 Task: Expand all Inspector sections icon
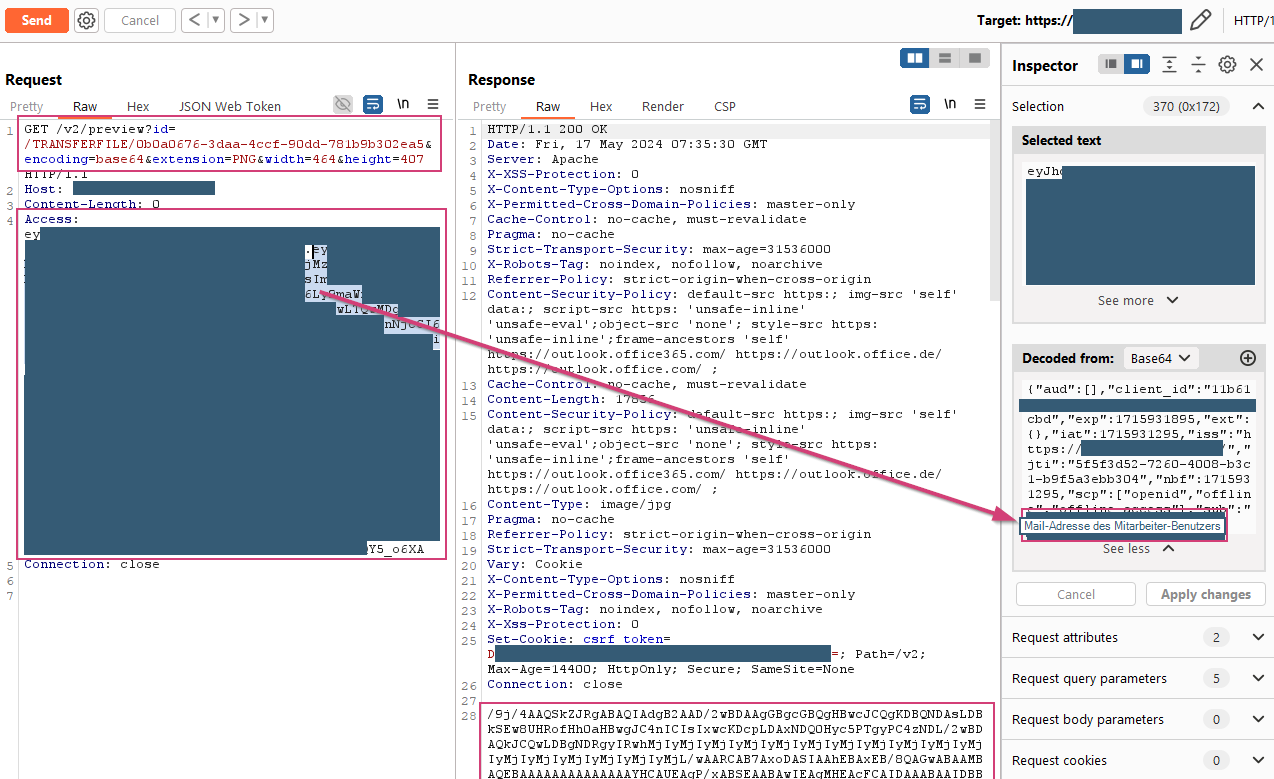coord(1169,65)
